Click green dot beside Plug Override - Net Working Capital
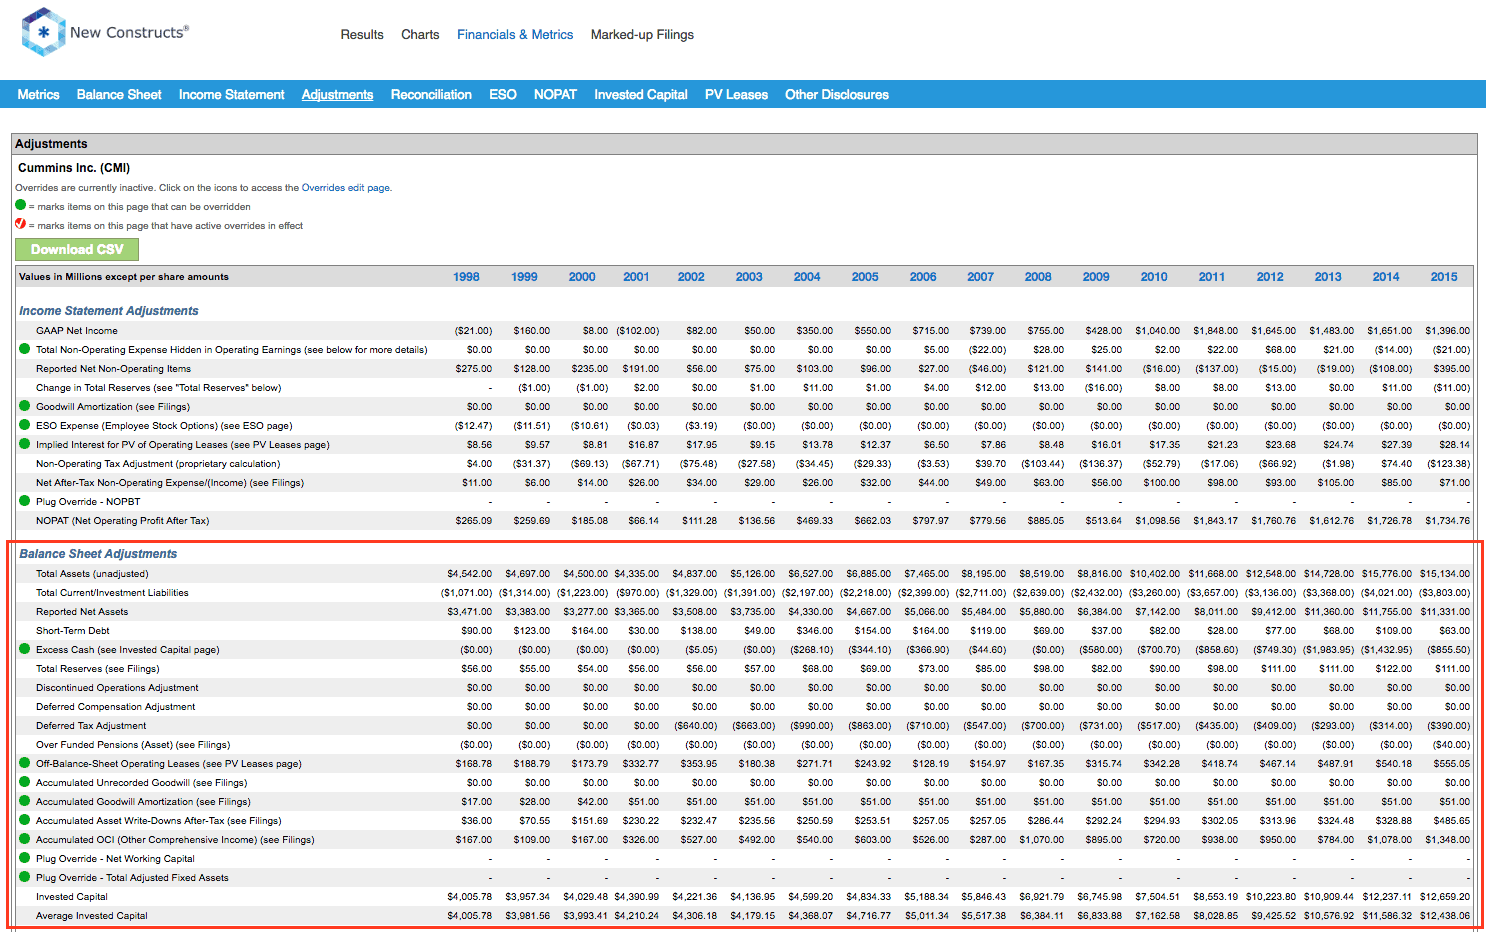The width and height of the screenshot is (1486, 932). (x=25, y=858)
